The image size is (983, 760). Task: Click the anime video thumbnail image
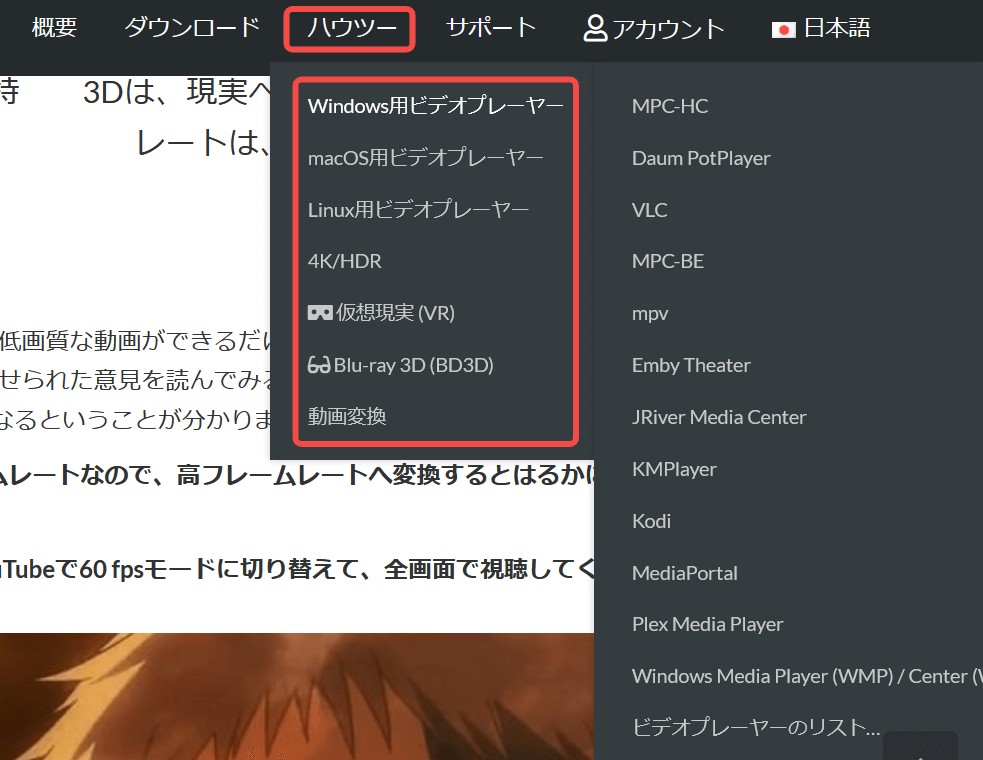coord(297,696)
